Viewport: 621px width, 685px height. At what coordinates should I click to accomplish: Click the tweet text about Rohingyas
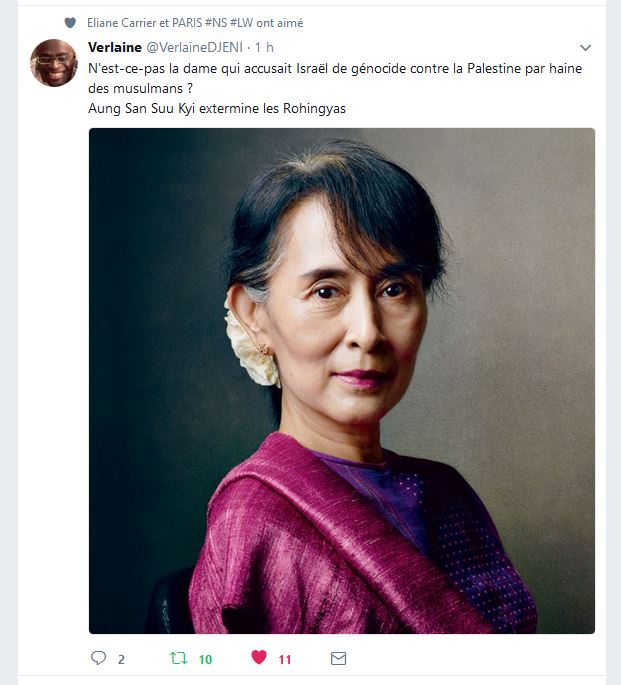point(217,108)
